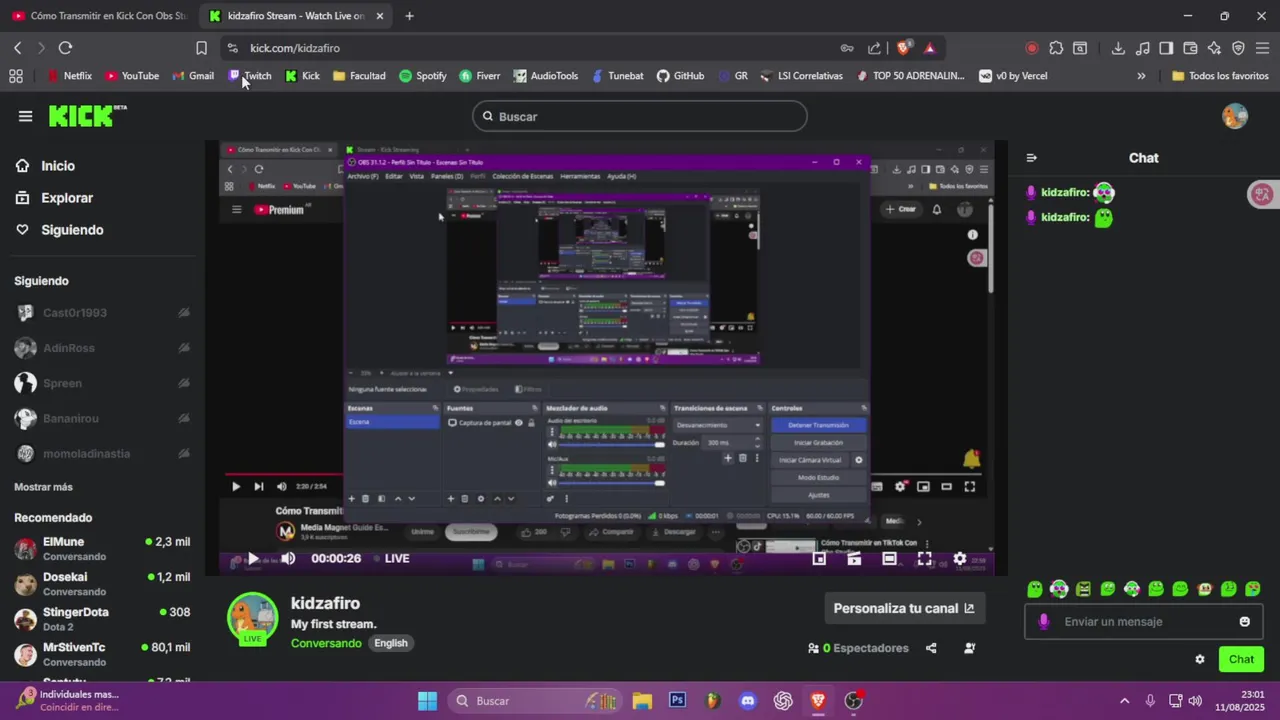
Task: Click Personaliza tu canal button
Action: (x=904, y=608)
